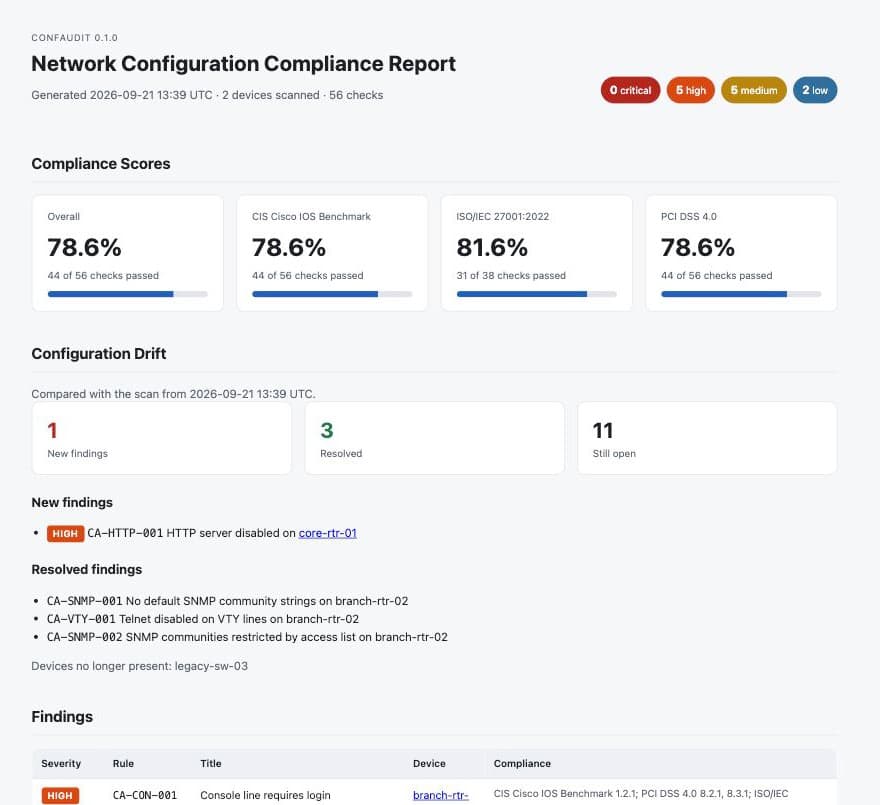Click the Findings section heading
This screenshot has height=805, width=880.
pyautogui.click(x=62, y=717)
